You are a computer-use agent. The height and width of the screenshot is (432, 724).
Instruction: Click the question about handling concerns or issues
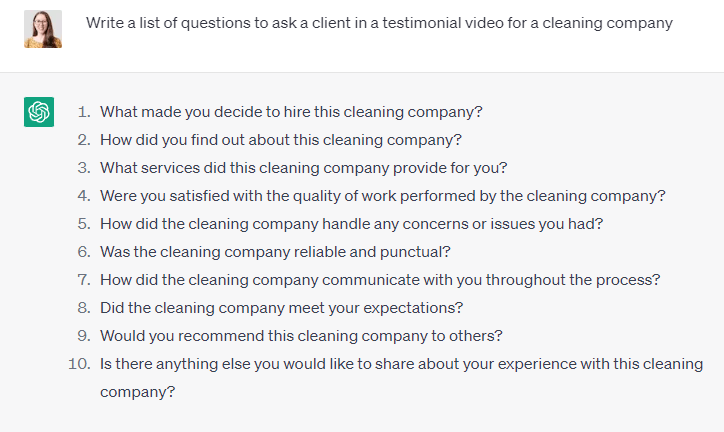pos(352,224)
